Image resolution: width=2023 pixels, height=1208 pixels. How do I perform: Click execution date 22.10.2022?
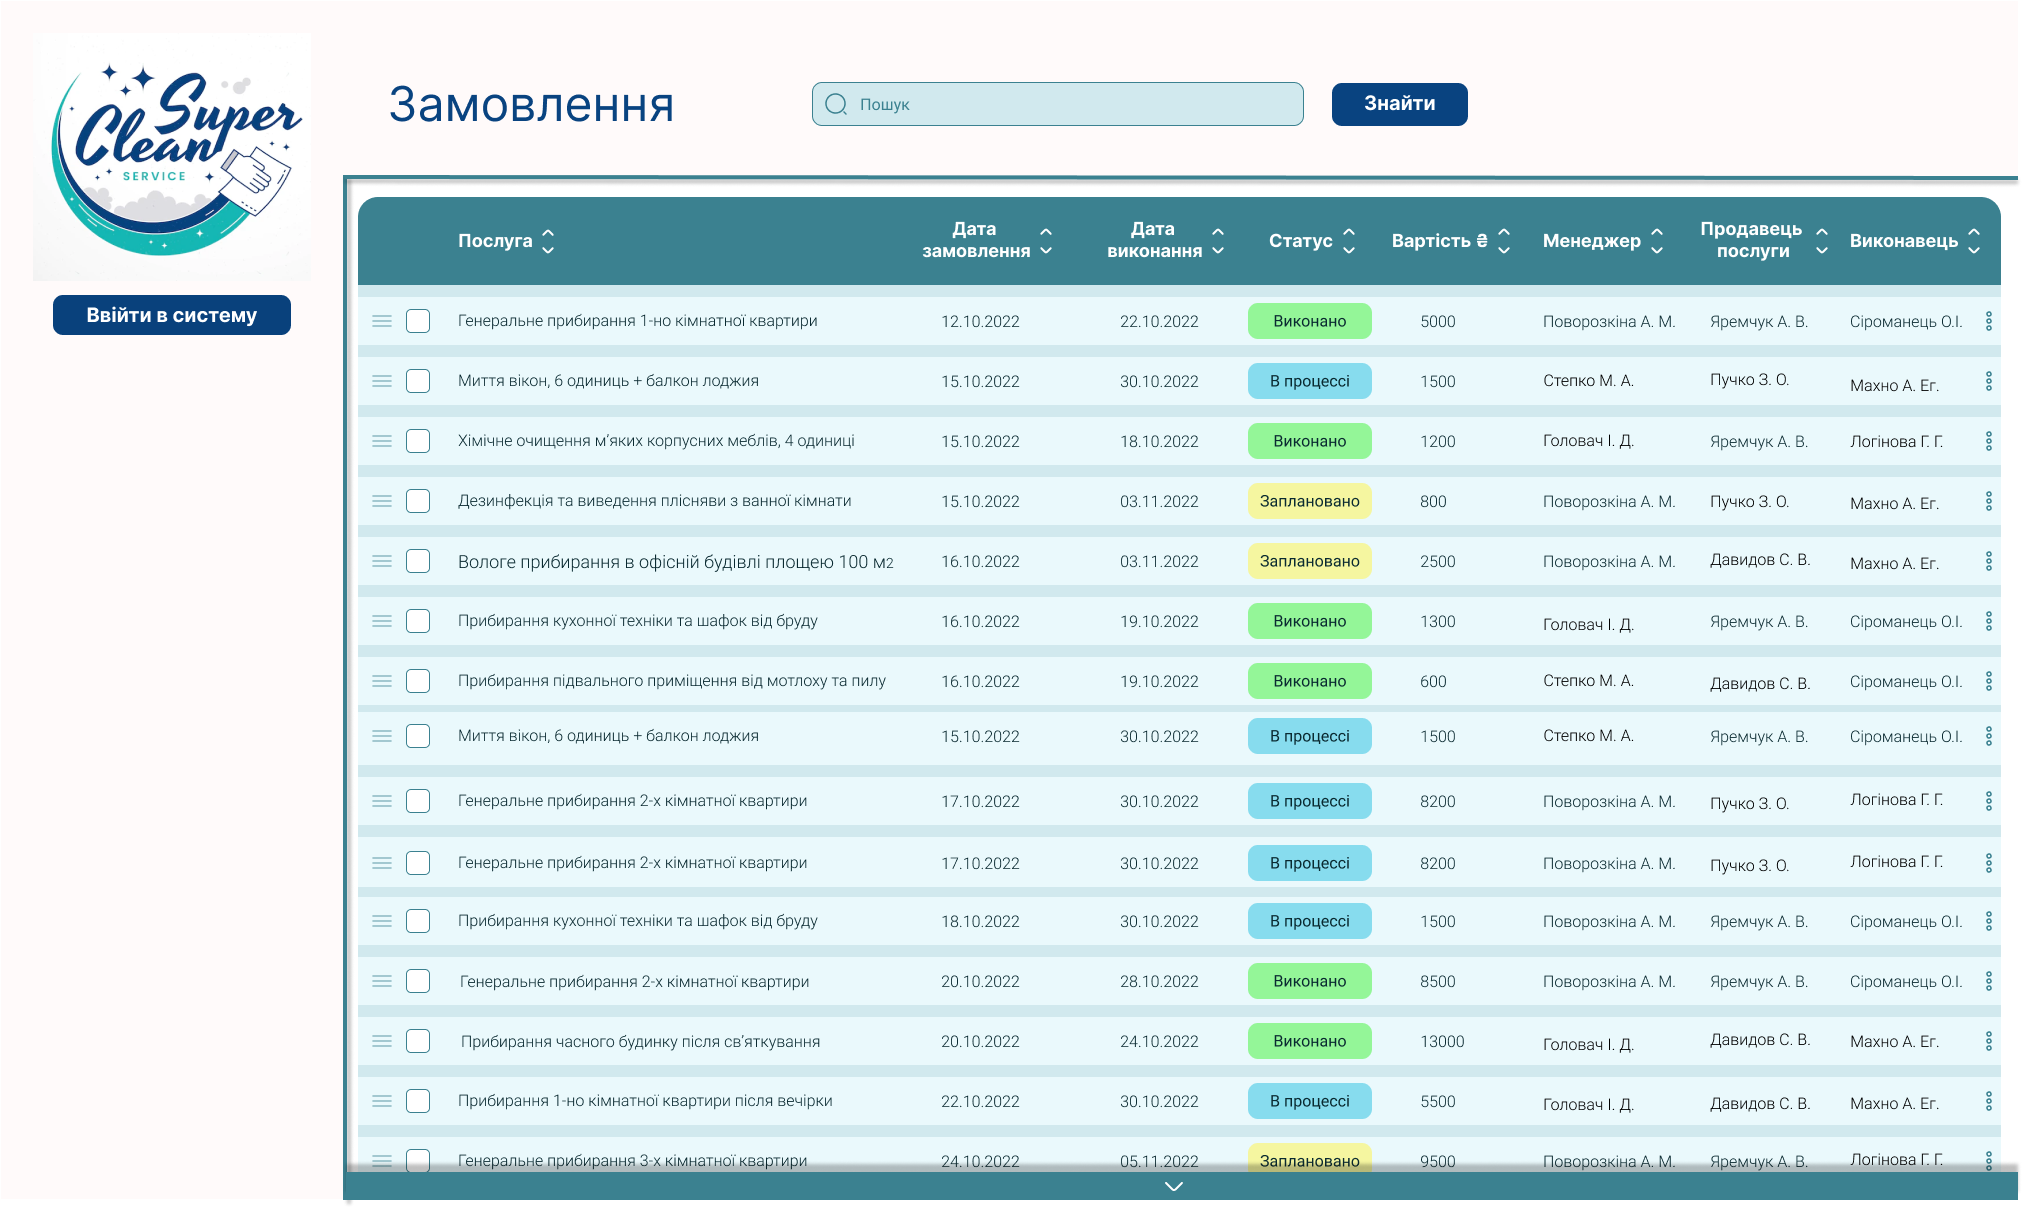pyautogui.click(x=1159, y=321)
